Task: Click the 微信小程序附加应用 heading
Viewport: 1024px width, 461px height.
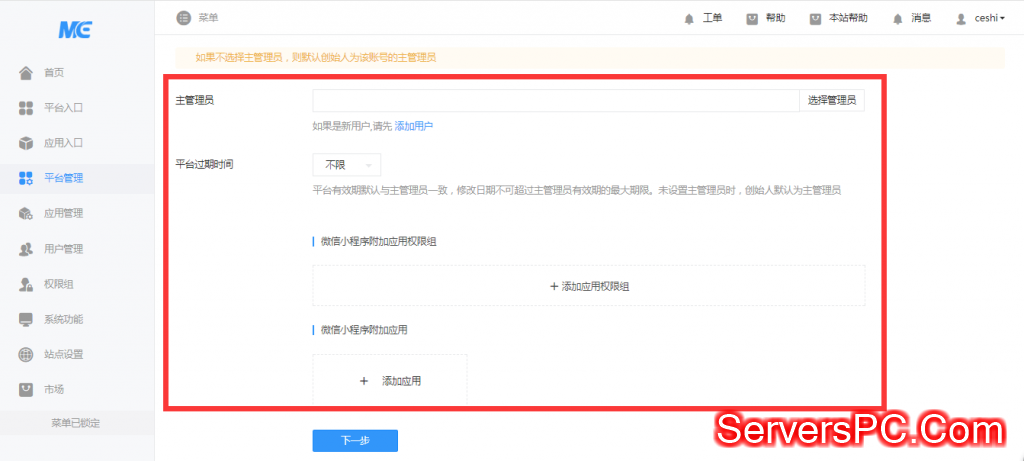Action: pos(364,330)
